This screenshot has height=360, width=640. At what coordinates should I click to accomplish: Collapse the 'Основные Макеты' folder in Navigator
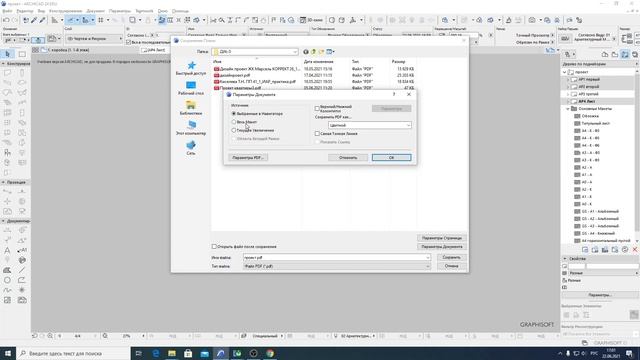click(568, 109)
